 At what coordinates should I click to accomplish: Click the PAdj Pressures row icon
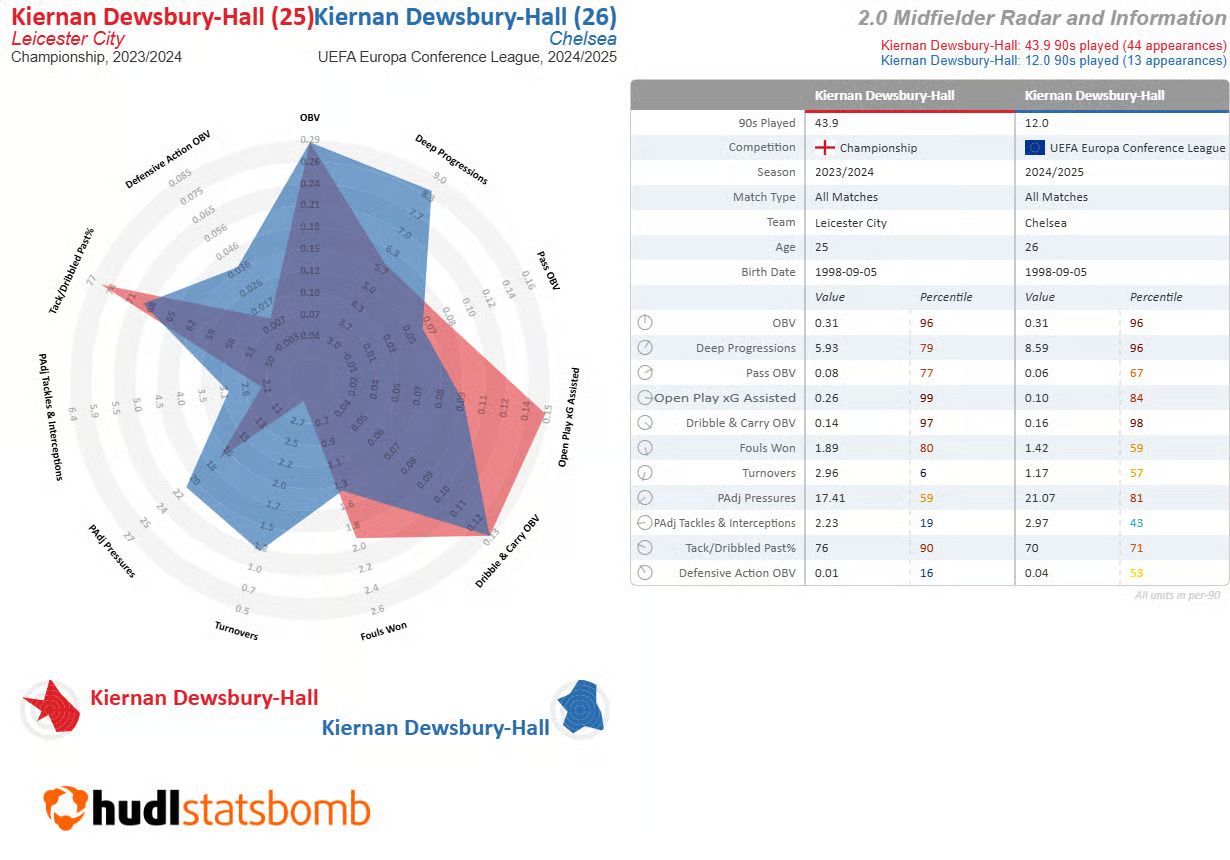645,498
